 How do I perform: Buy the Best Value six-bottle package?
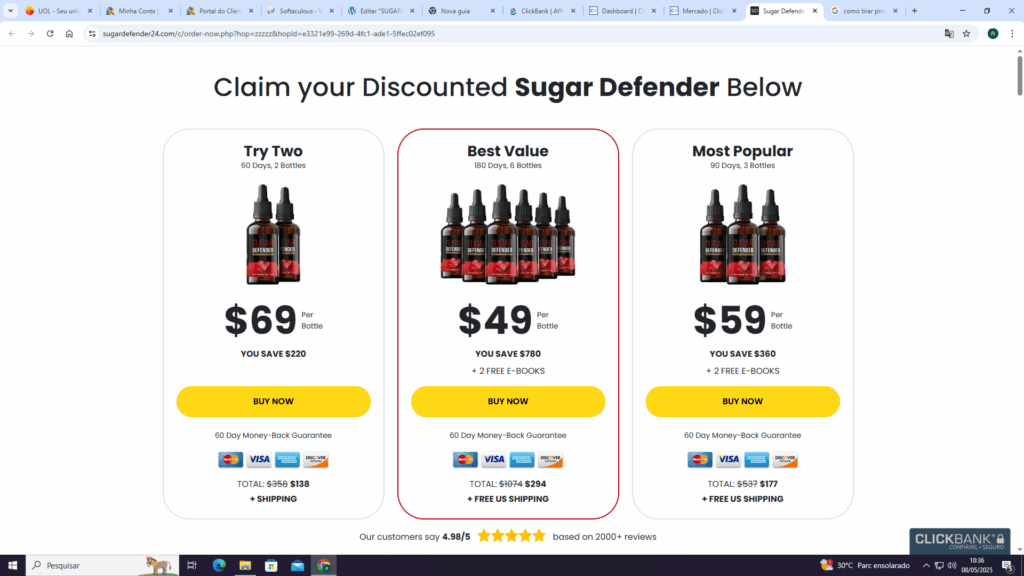pyautogui.click(x=507, y=402)
